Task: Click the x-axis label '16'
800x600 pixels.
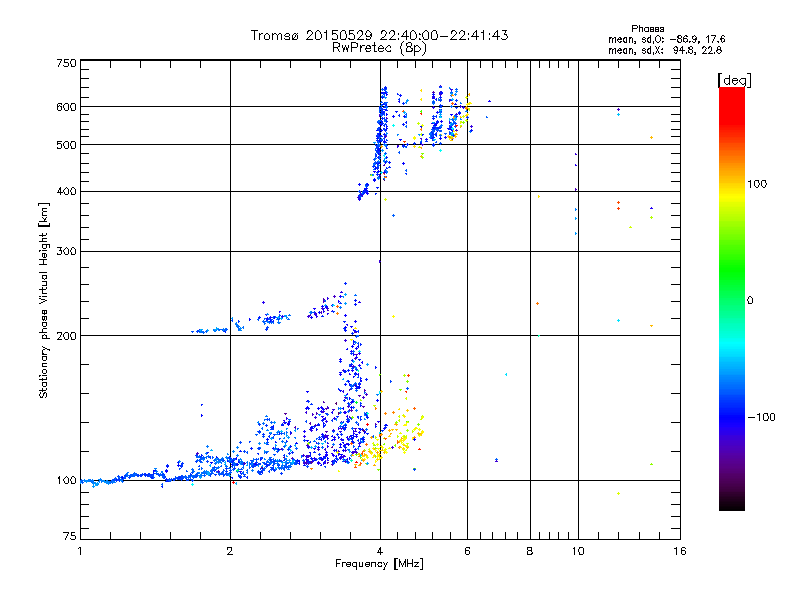Action: (x=680, y=551)
